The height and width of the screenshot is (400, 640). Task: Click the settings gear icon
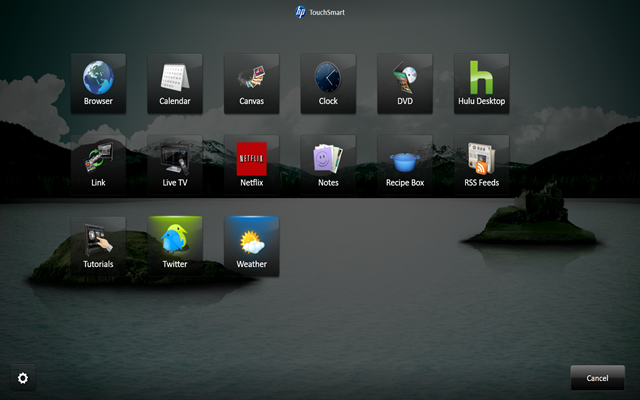(x=23, y=378)
